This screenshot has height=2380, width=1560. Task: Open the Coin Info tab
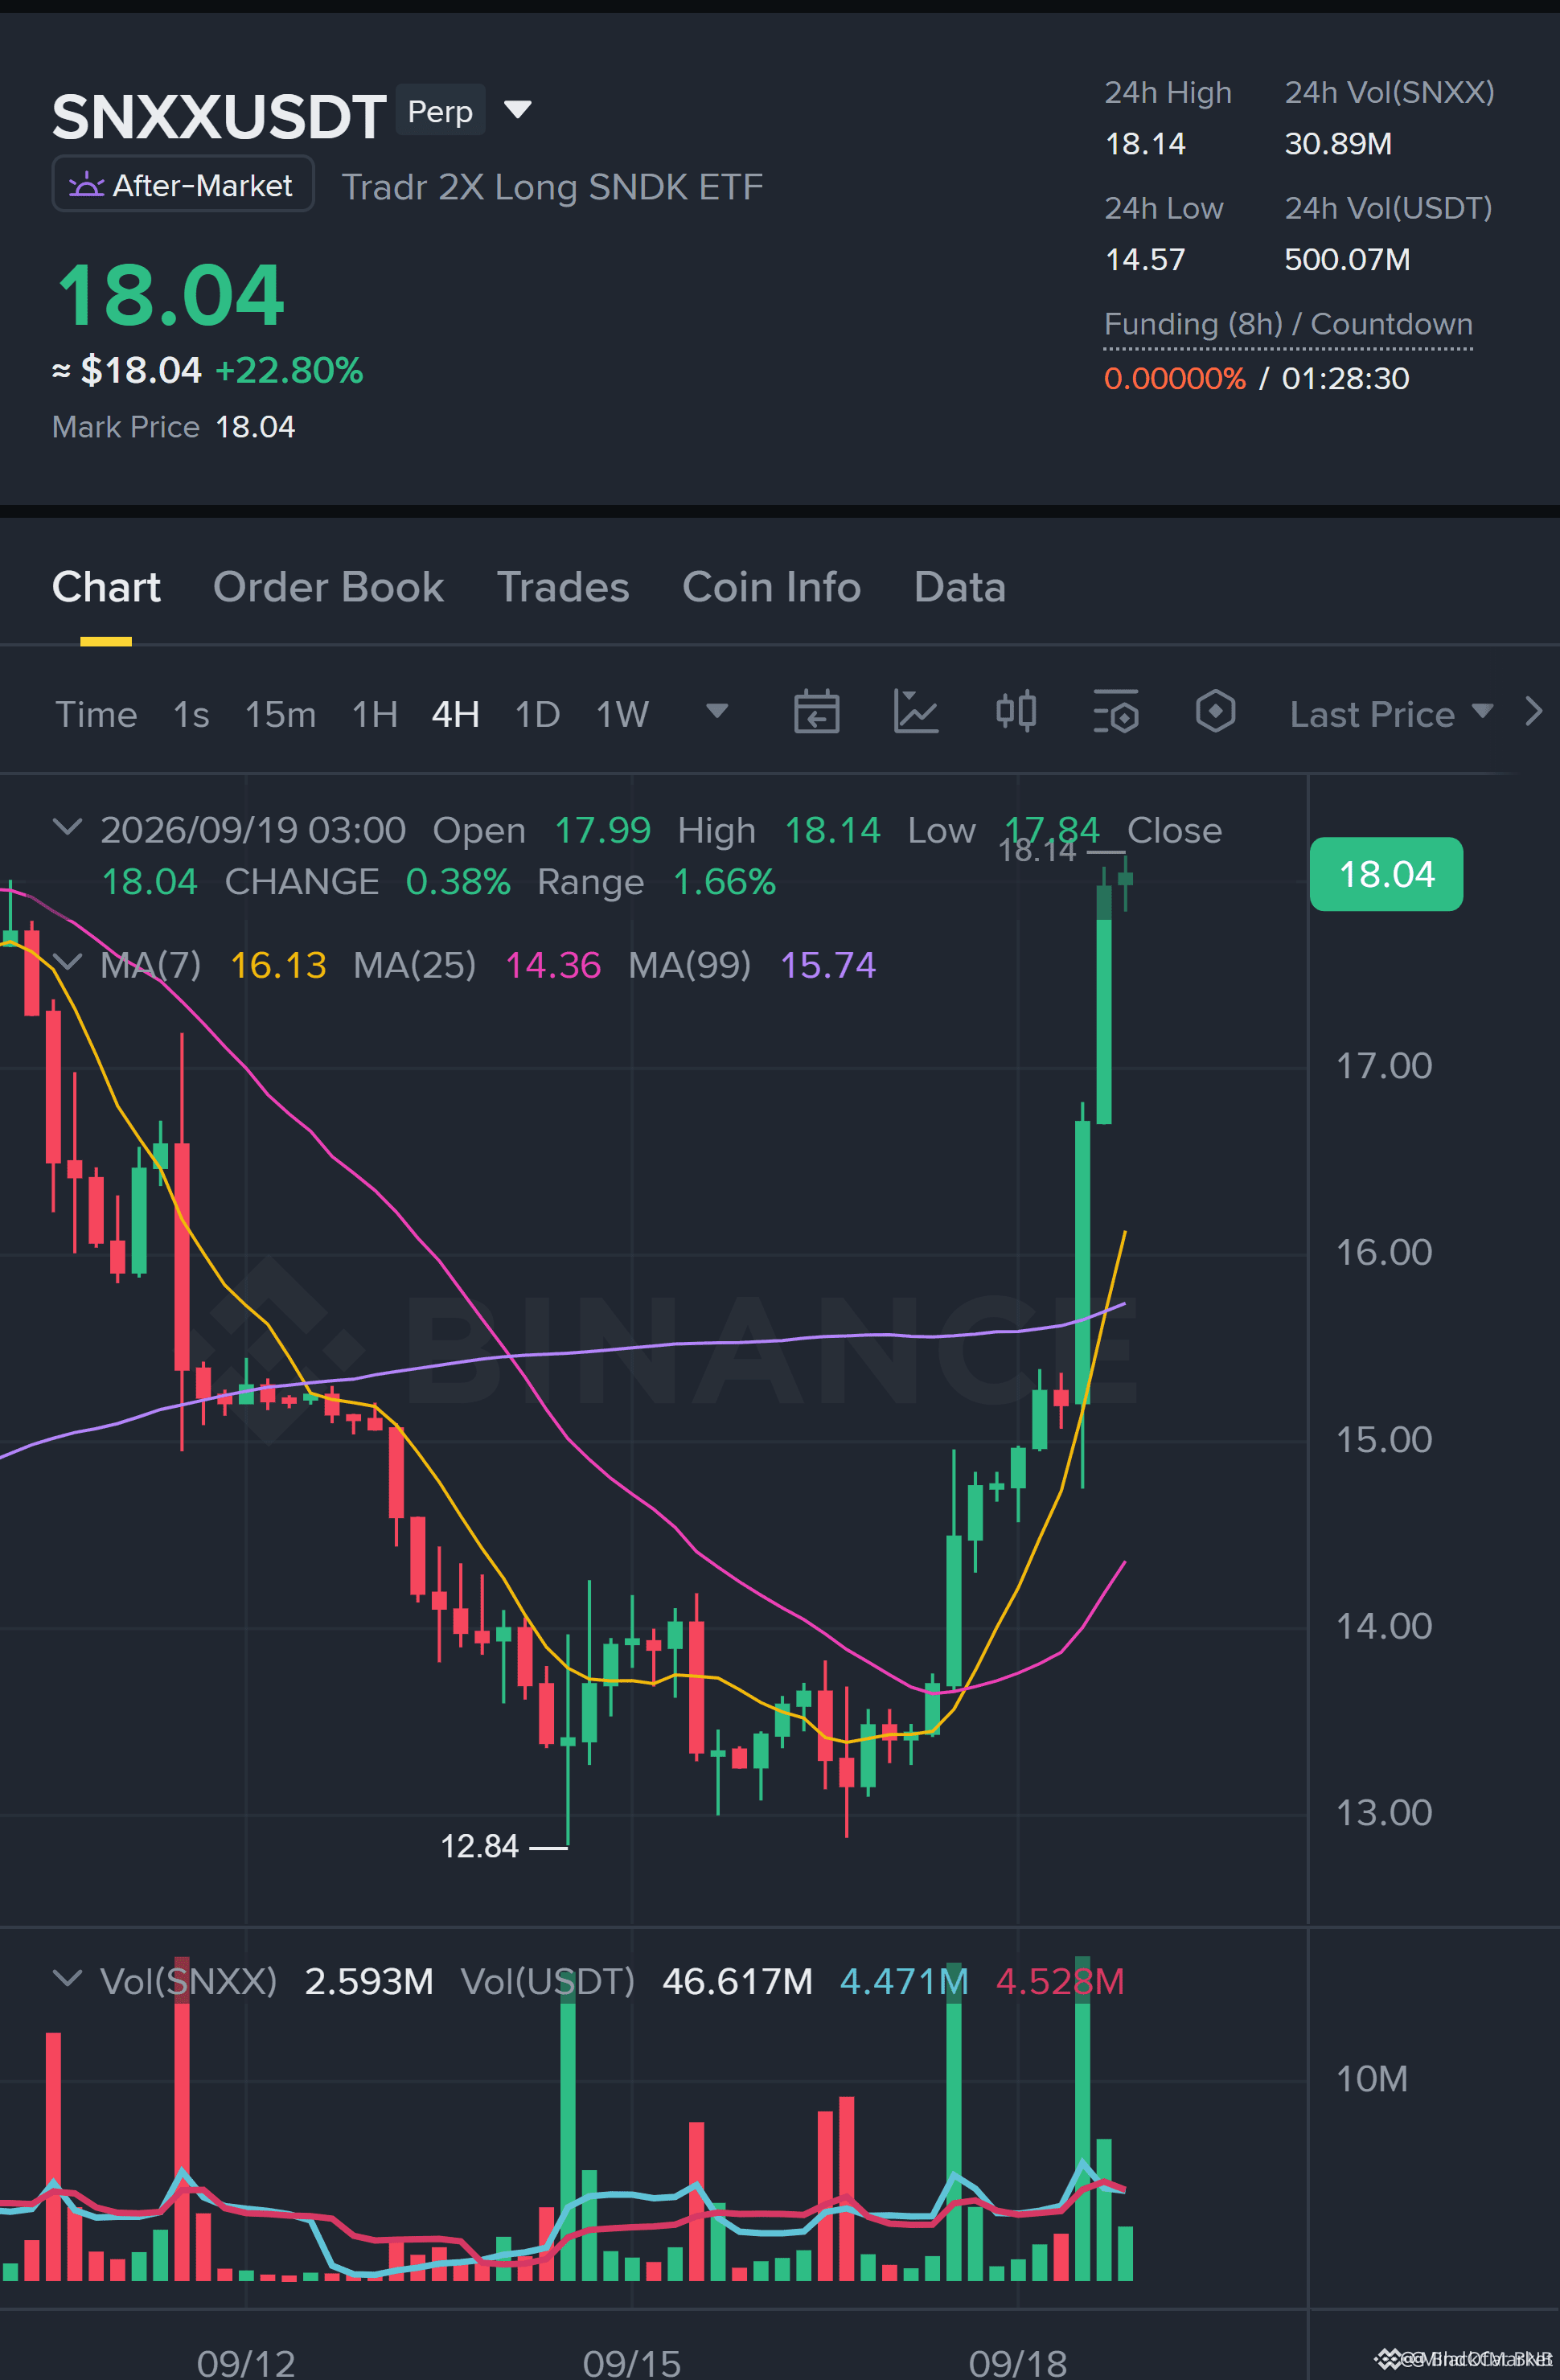[x=771, y=587]
